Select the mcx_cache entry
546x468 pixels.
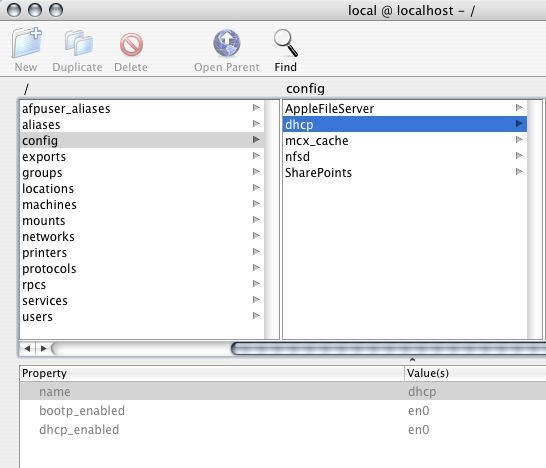pyautogui.click(x=404, y=140)
